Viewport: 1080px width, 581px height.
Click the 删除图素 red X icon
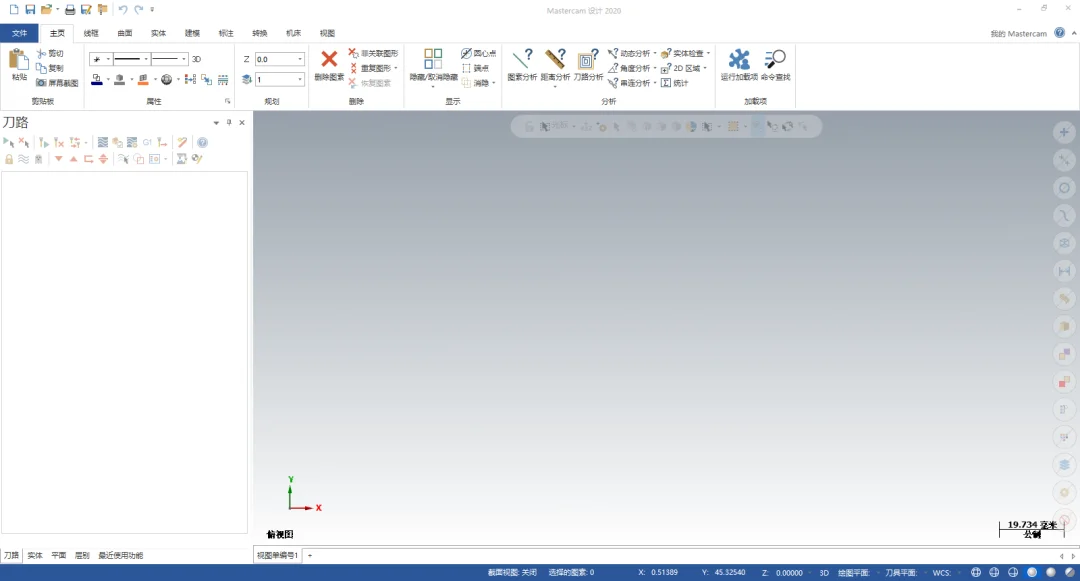(329, 59)
